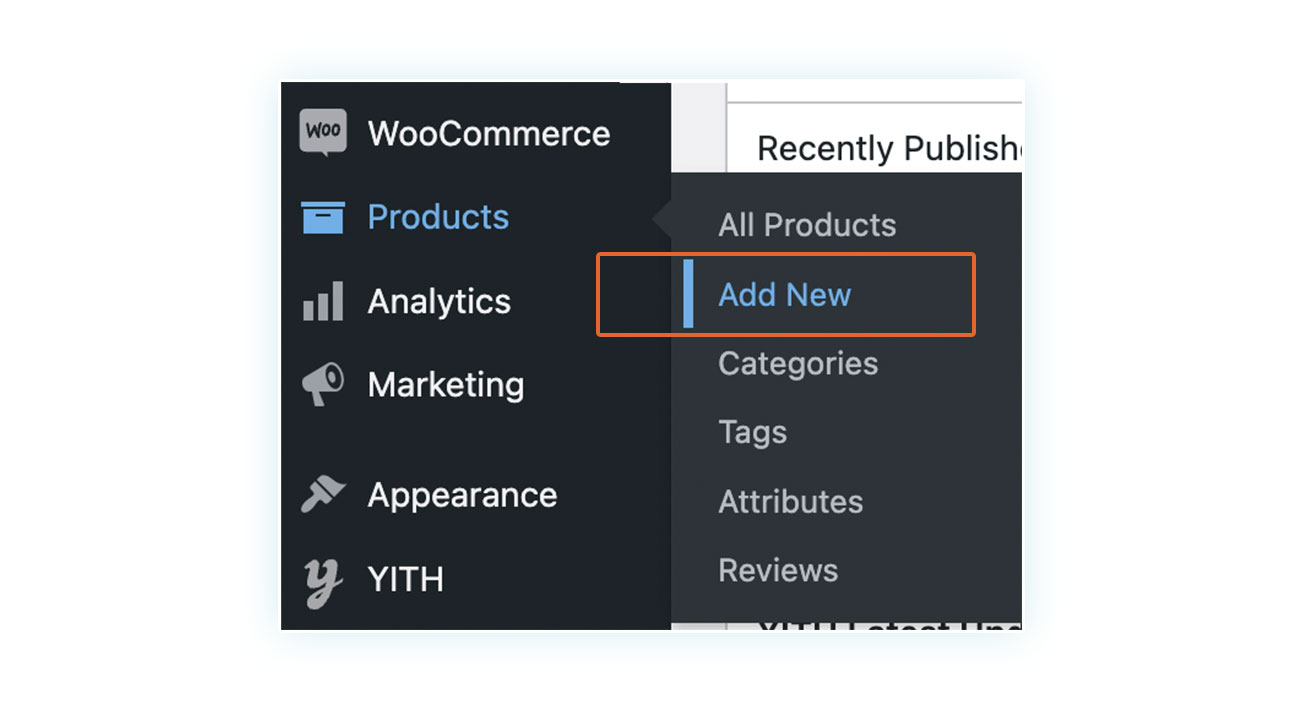Open Reviews from the Products submenu
1300x716 pixels.
tap(778, 570)
